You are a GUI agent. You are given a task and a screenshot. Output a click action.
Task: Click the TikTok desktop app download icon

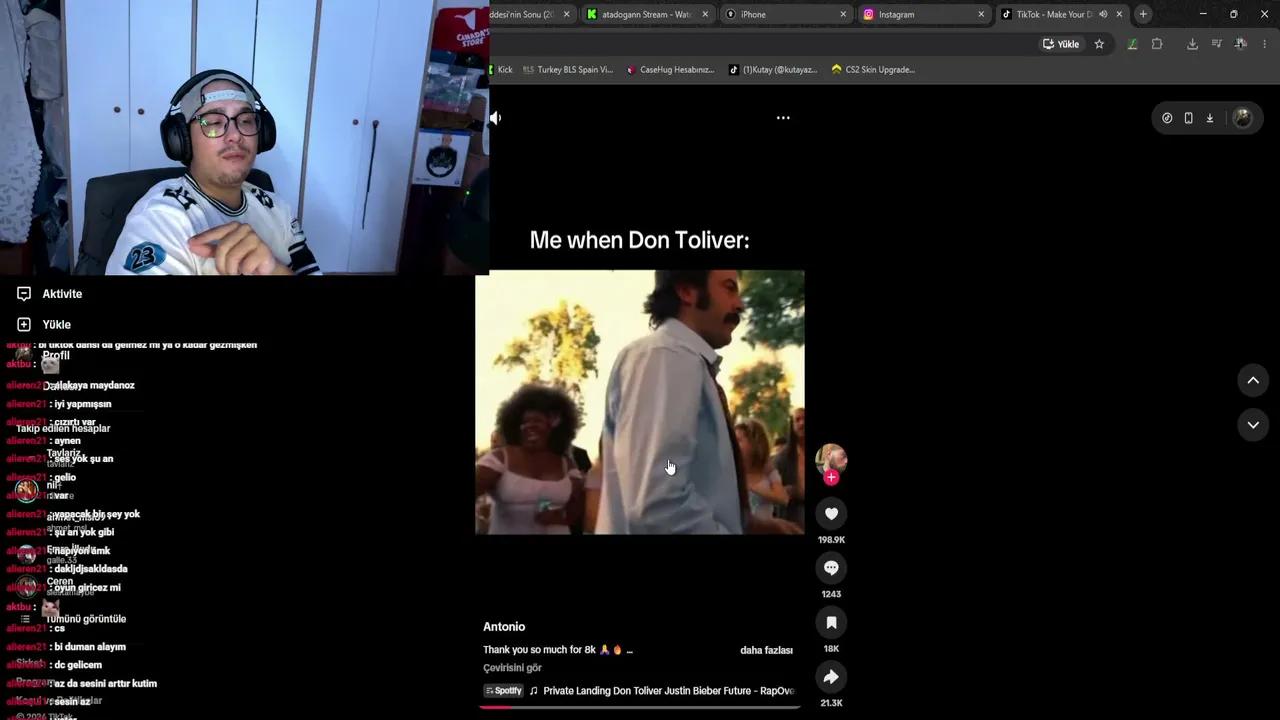[x=1209, y=118]
